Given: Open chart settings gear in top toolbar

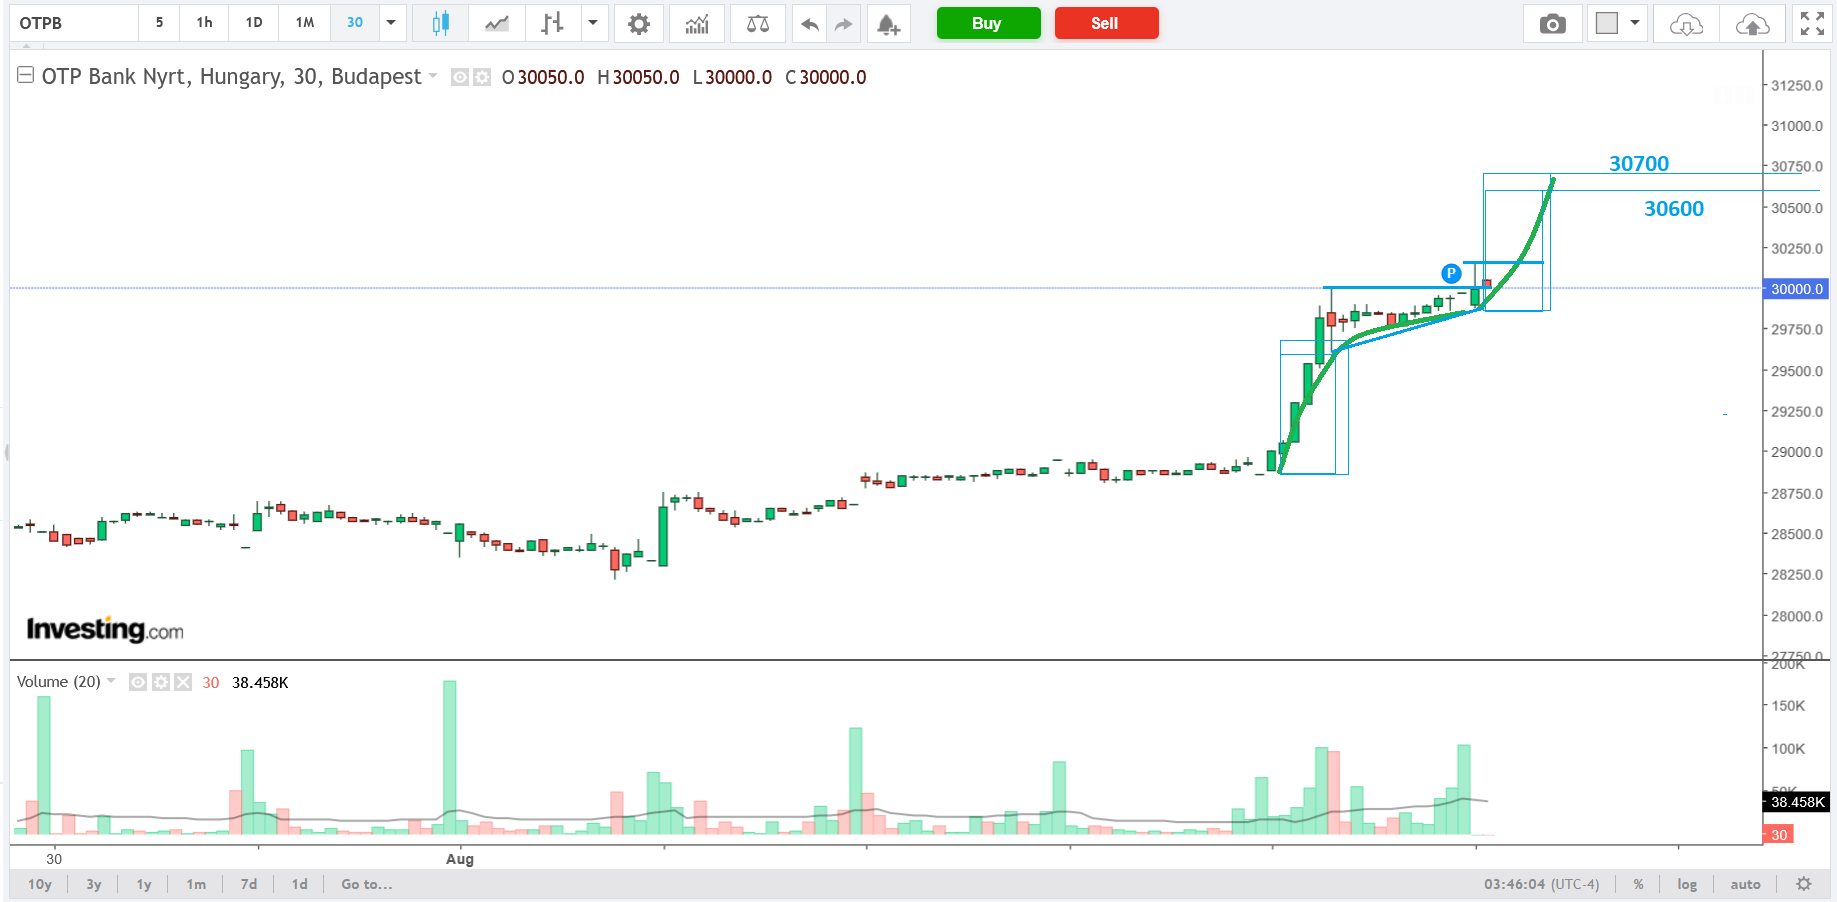Looking at the screenshot, I should [x=639, y=23].
